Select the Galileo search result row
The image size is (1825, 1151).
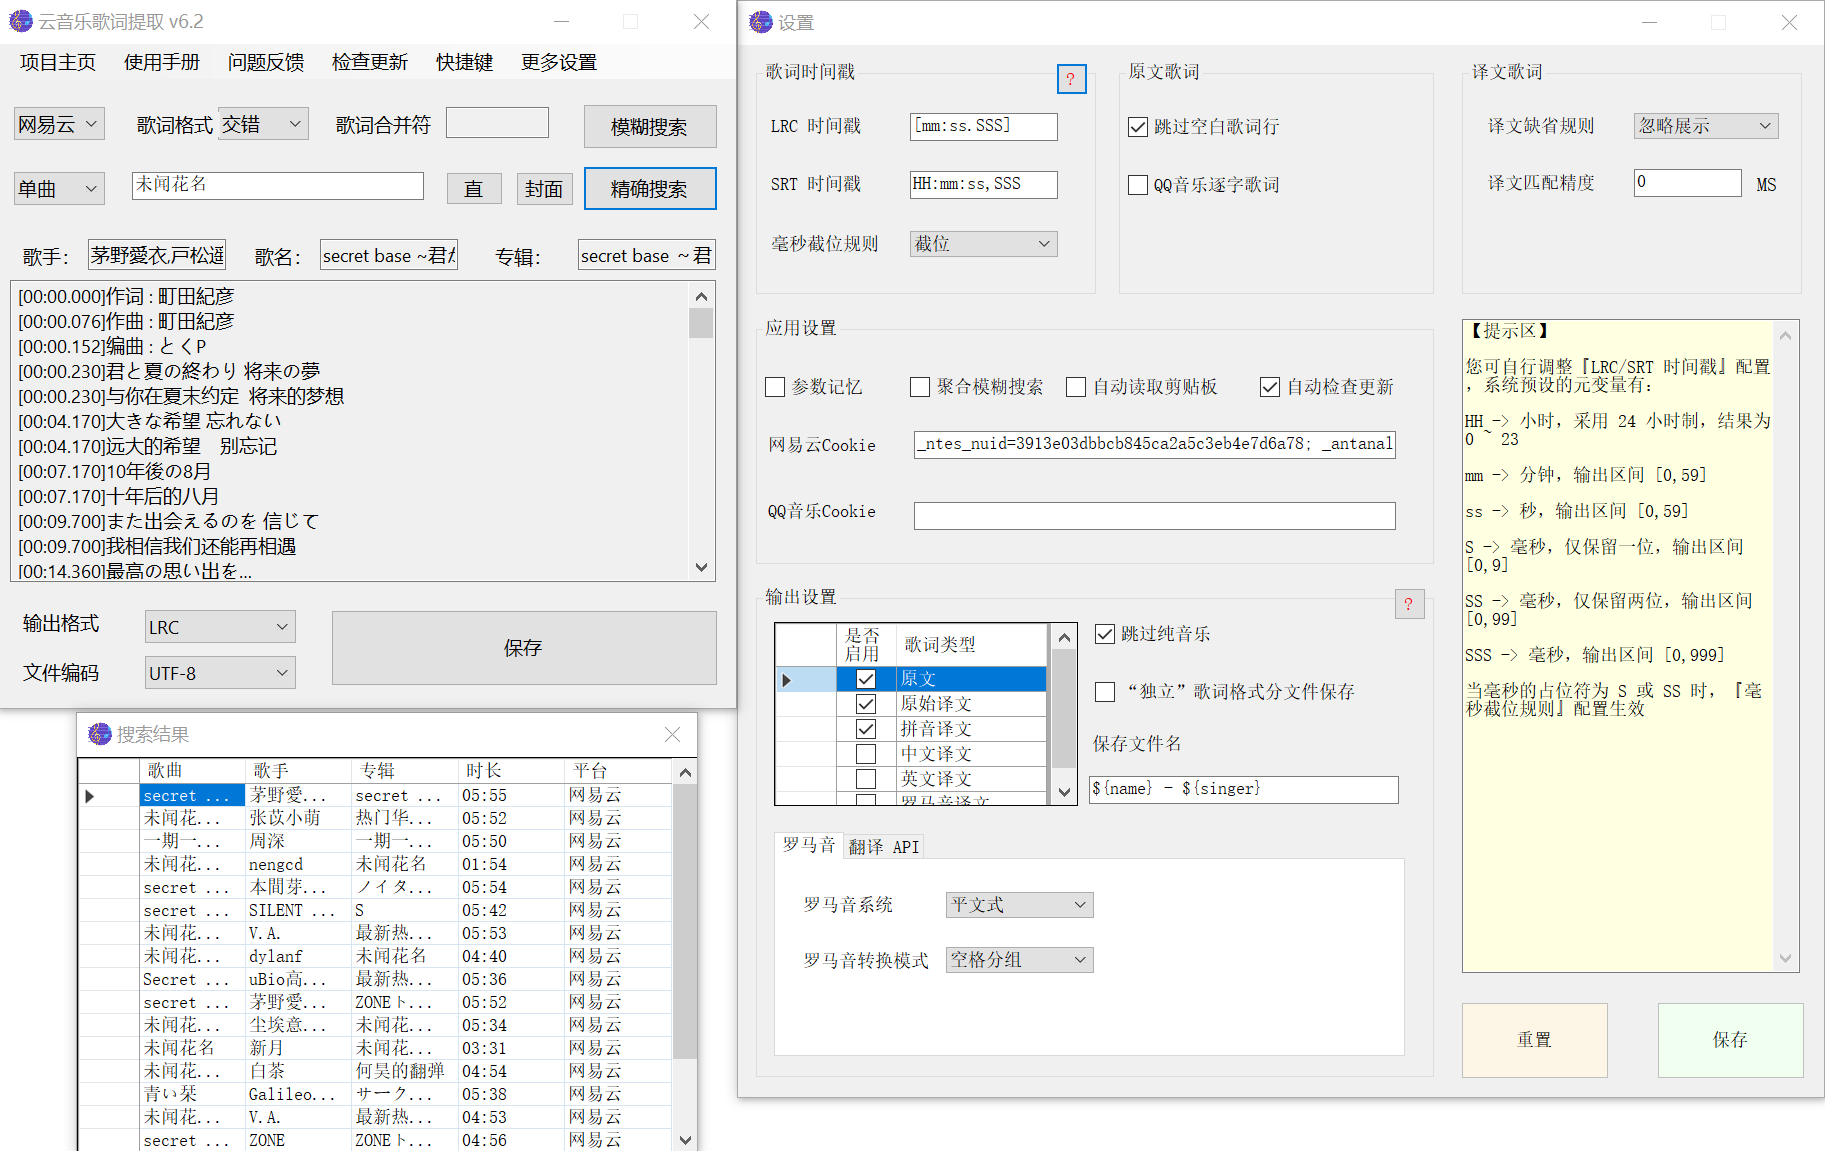375,1094
